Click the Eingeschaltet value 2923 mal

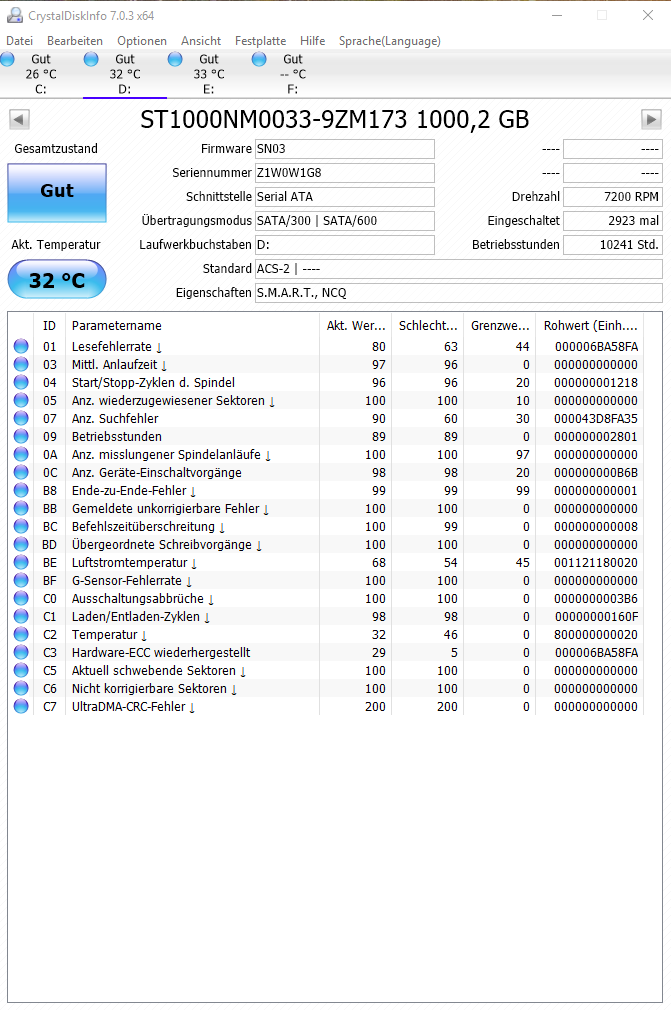click(612, 220)
